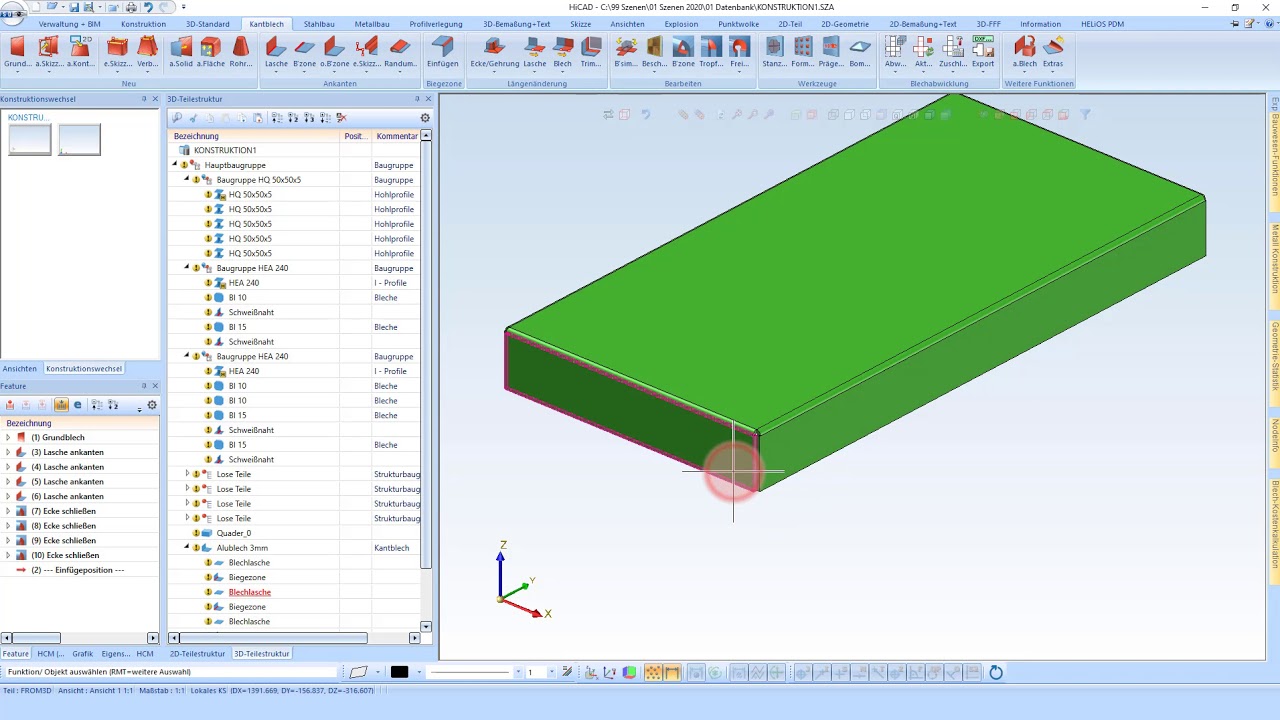Click the Save icon in quick access toolbar
This screenshot has height=720, width=1280.
74,7
